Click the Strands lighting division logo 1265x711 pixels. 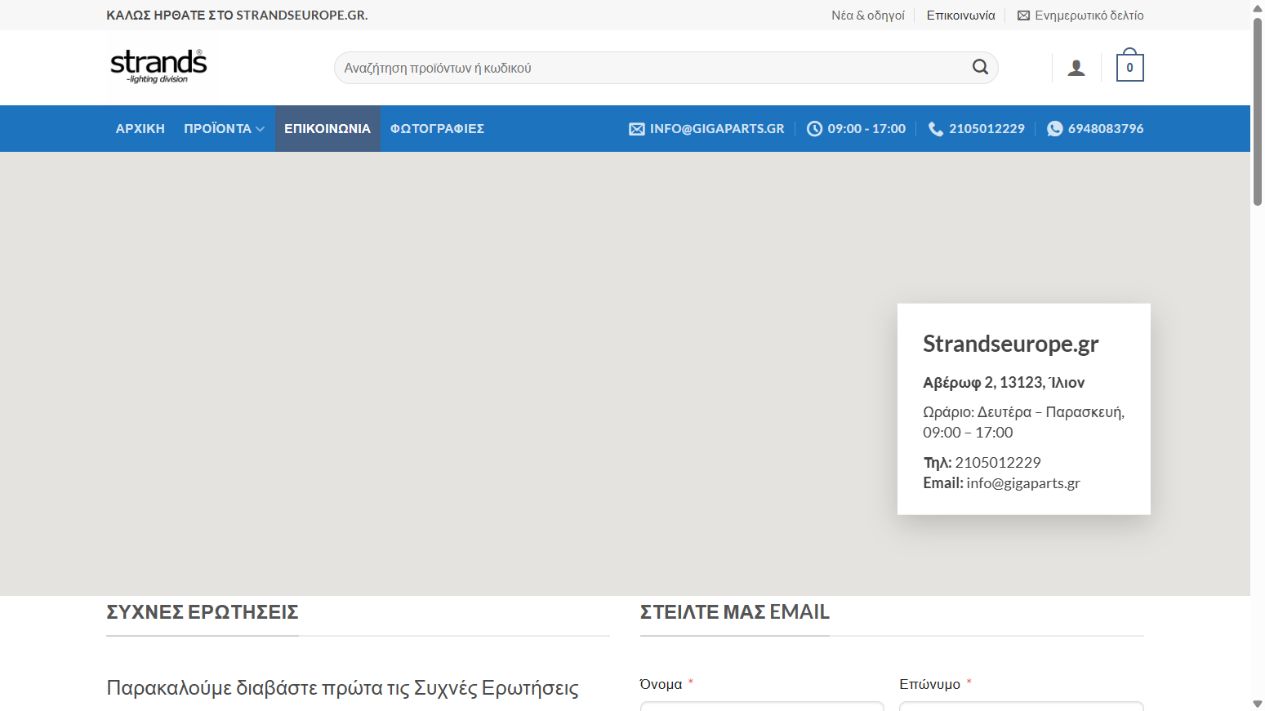coord(158,67)
